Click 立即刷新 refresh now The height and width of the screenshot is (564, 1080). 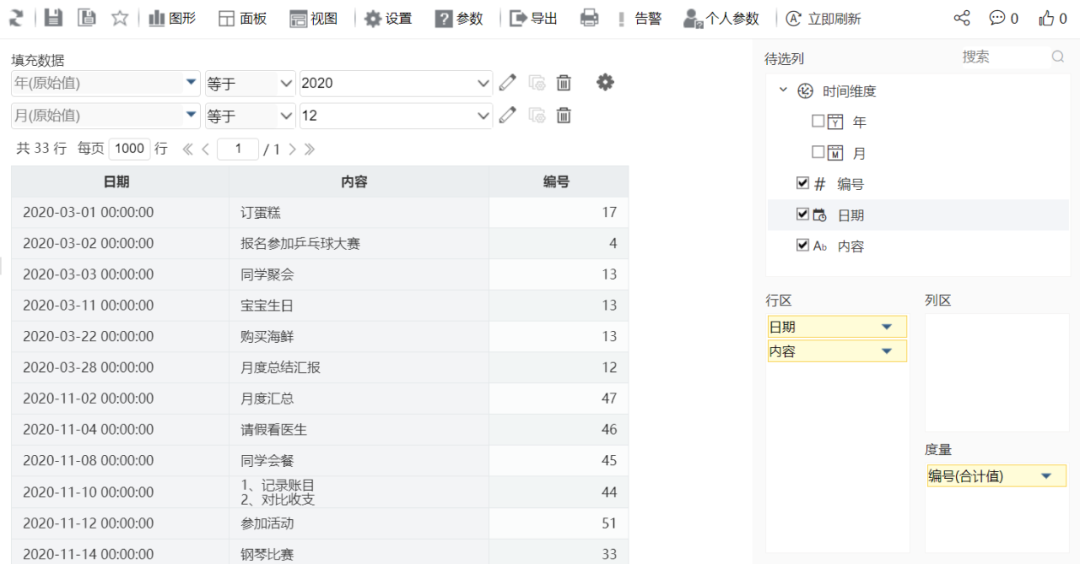tap(823, 19)
